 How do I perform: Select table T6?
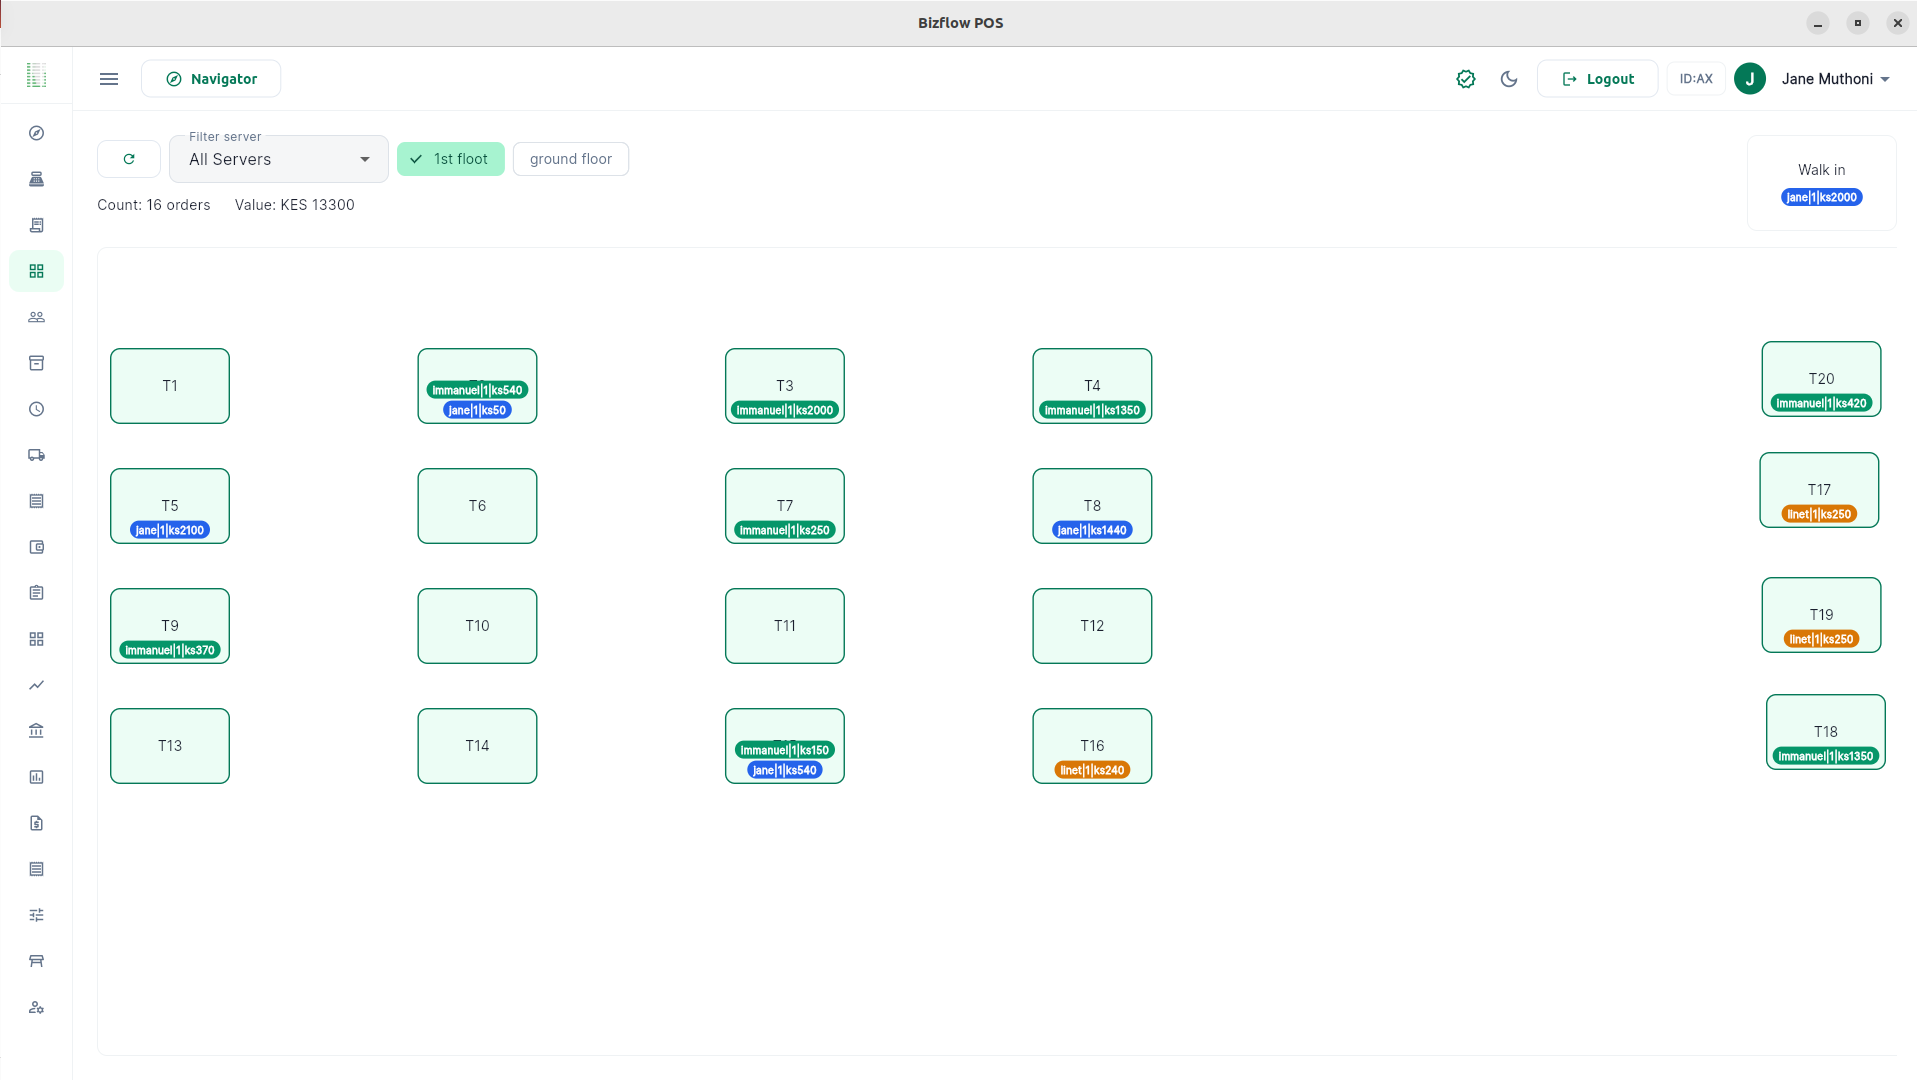[477, 506]
